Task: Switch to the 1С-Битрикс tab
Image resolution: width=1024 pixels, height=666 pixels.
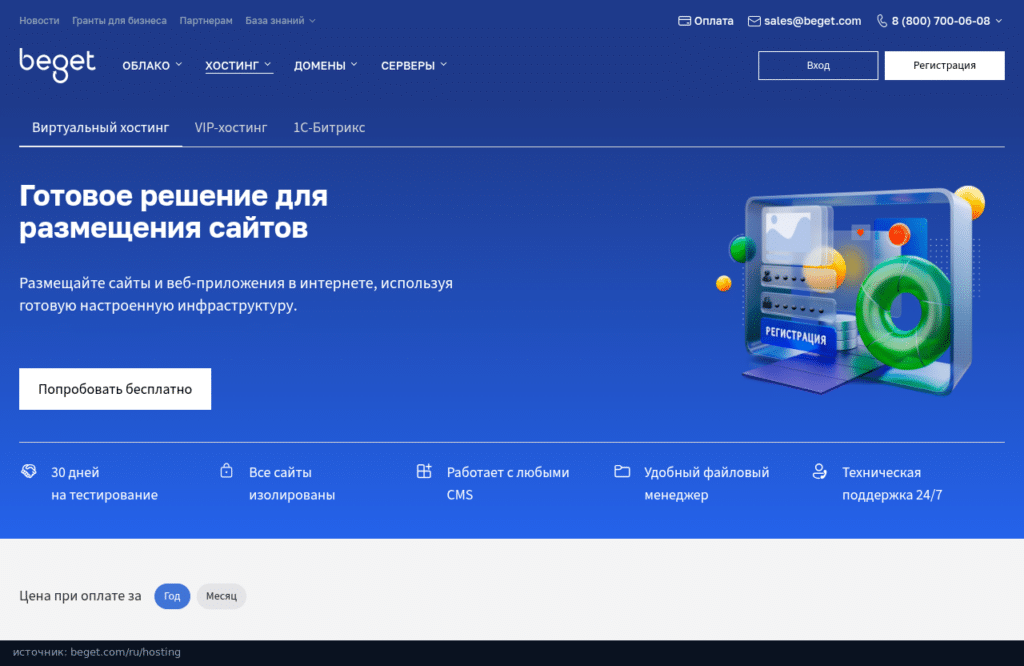Action: pos(329,127)
